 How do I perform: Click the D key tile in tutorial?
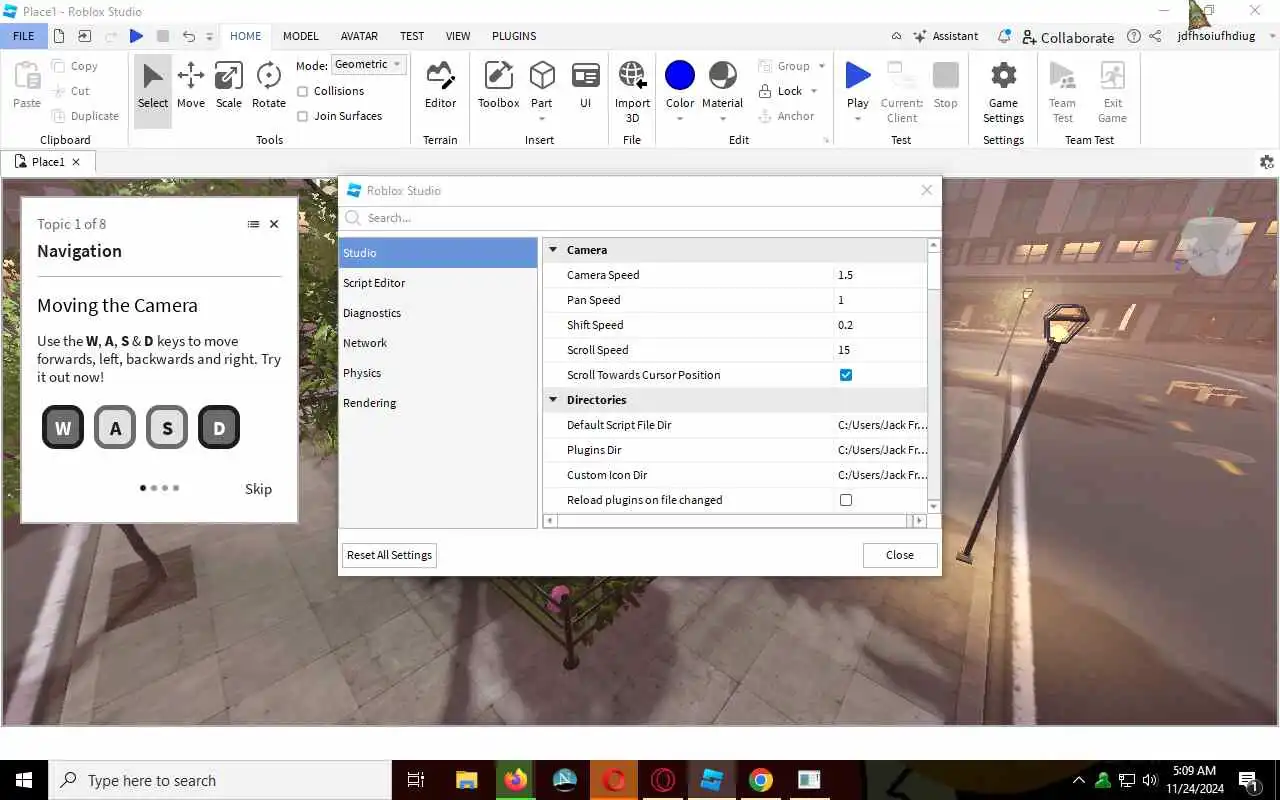click(x=219, y=427)
